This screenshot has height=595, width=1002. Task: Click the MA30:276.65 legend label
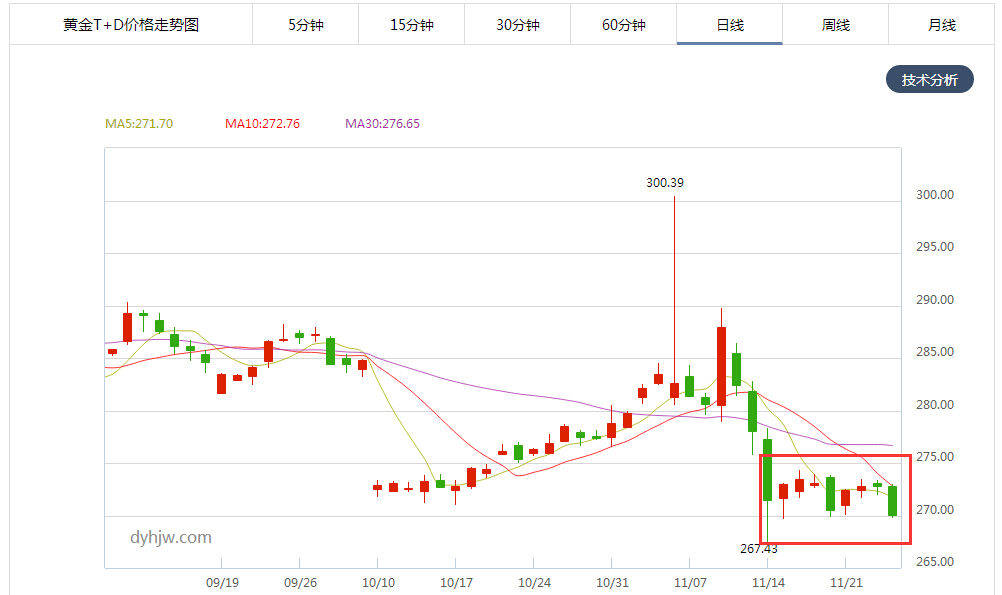tap(382, 123)
